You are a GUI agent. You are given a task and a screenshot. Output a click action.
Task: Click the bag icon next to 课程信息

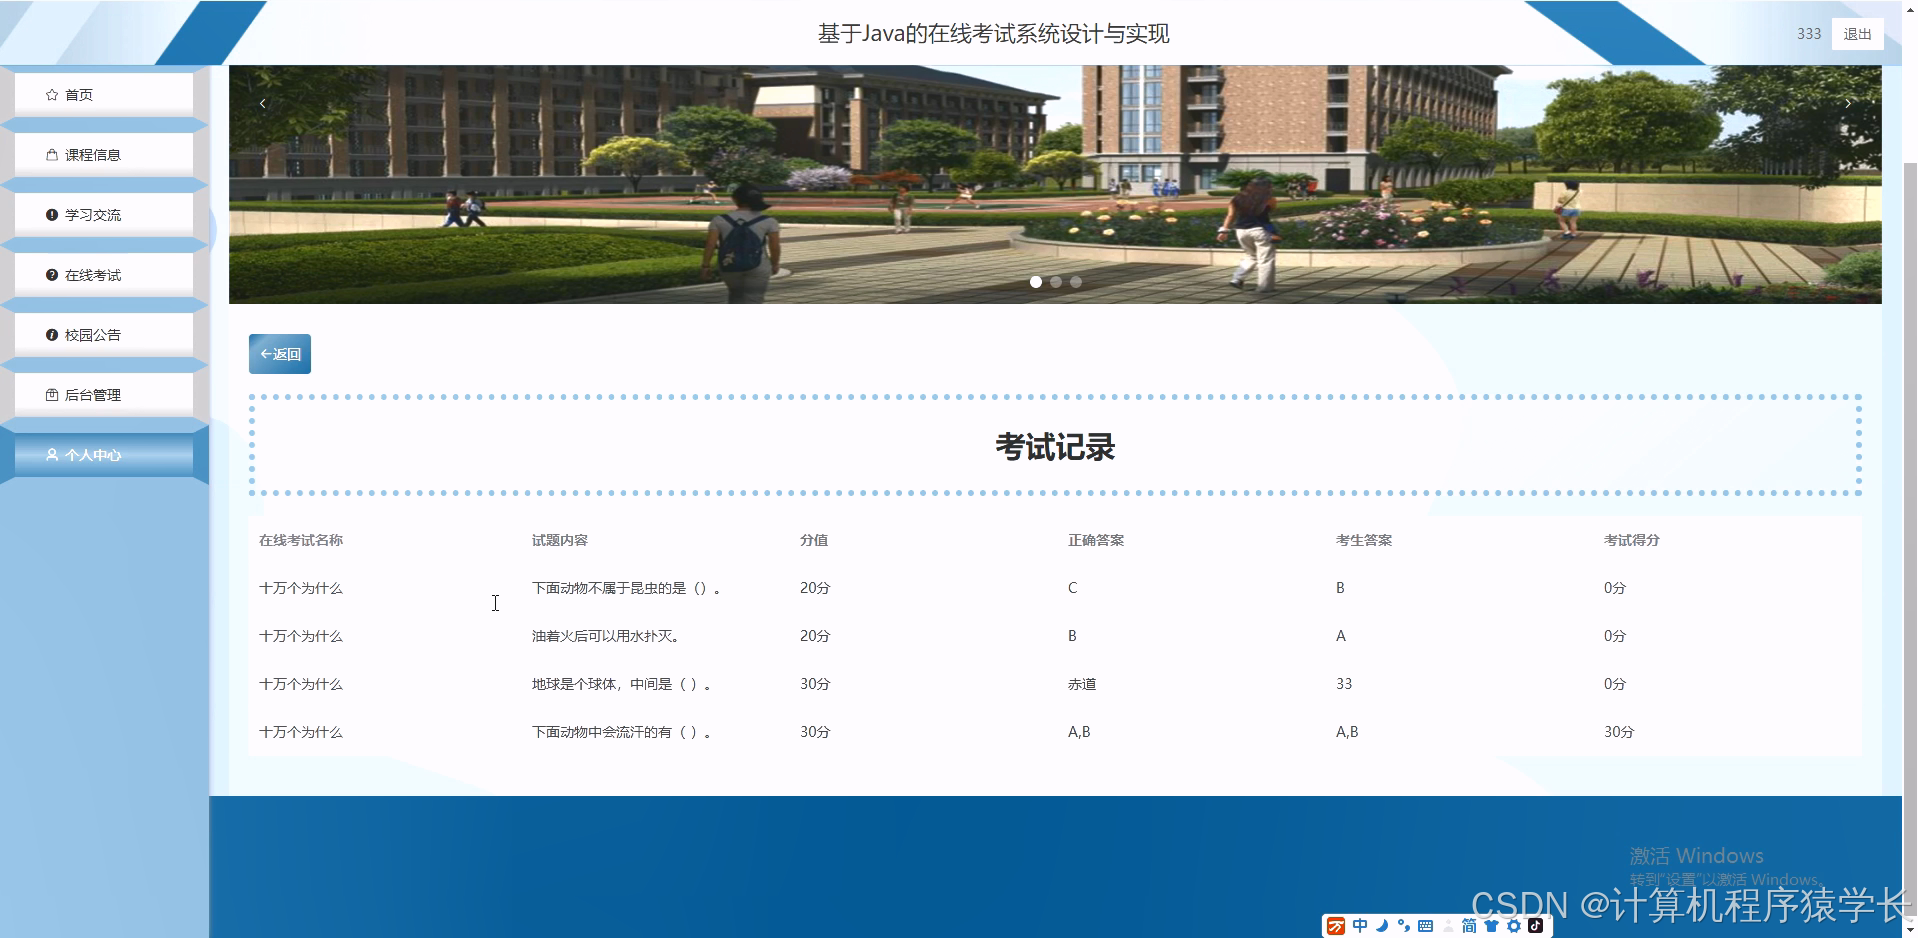[x=52, y=154]
